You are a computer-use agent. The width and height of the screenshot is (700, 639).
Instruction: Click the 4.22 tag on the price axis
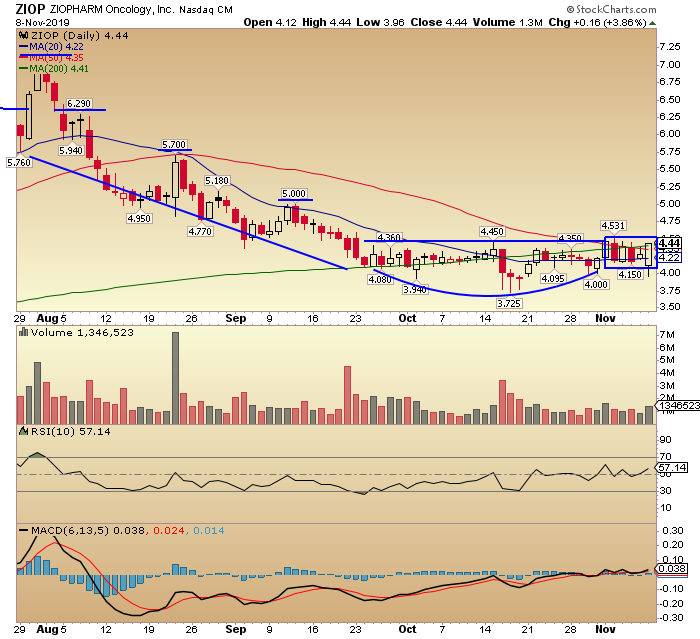[669, 258]
